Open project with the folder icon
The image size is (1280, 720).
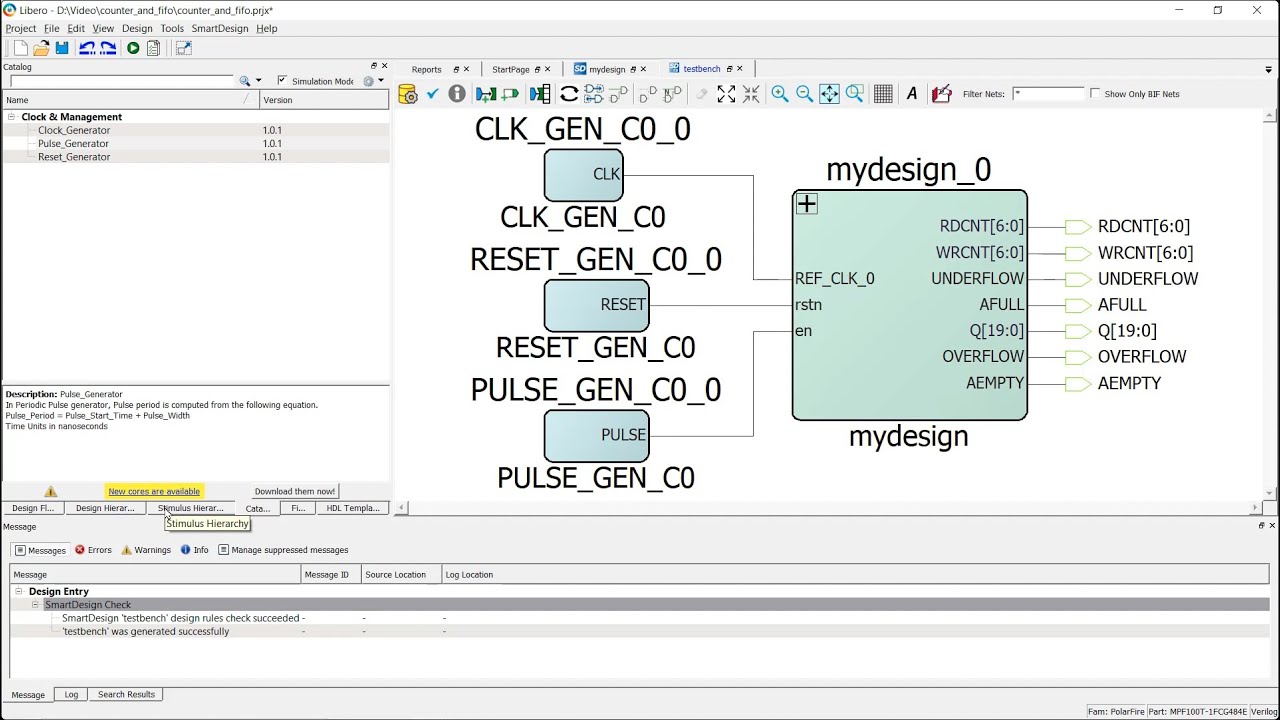(x=41, y=48)
